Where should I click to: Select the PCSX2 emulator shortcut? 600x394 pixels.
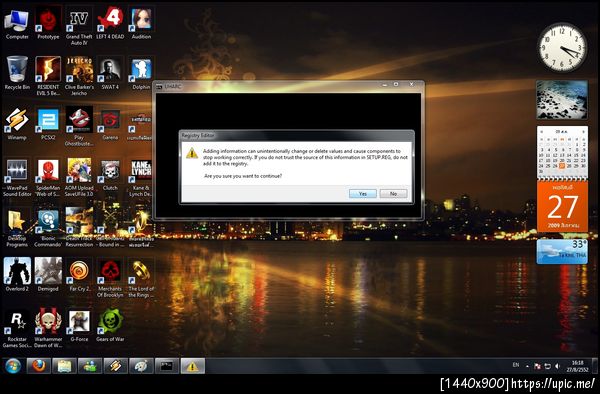click(x=48, y=124)
